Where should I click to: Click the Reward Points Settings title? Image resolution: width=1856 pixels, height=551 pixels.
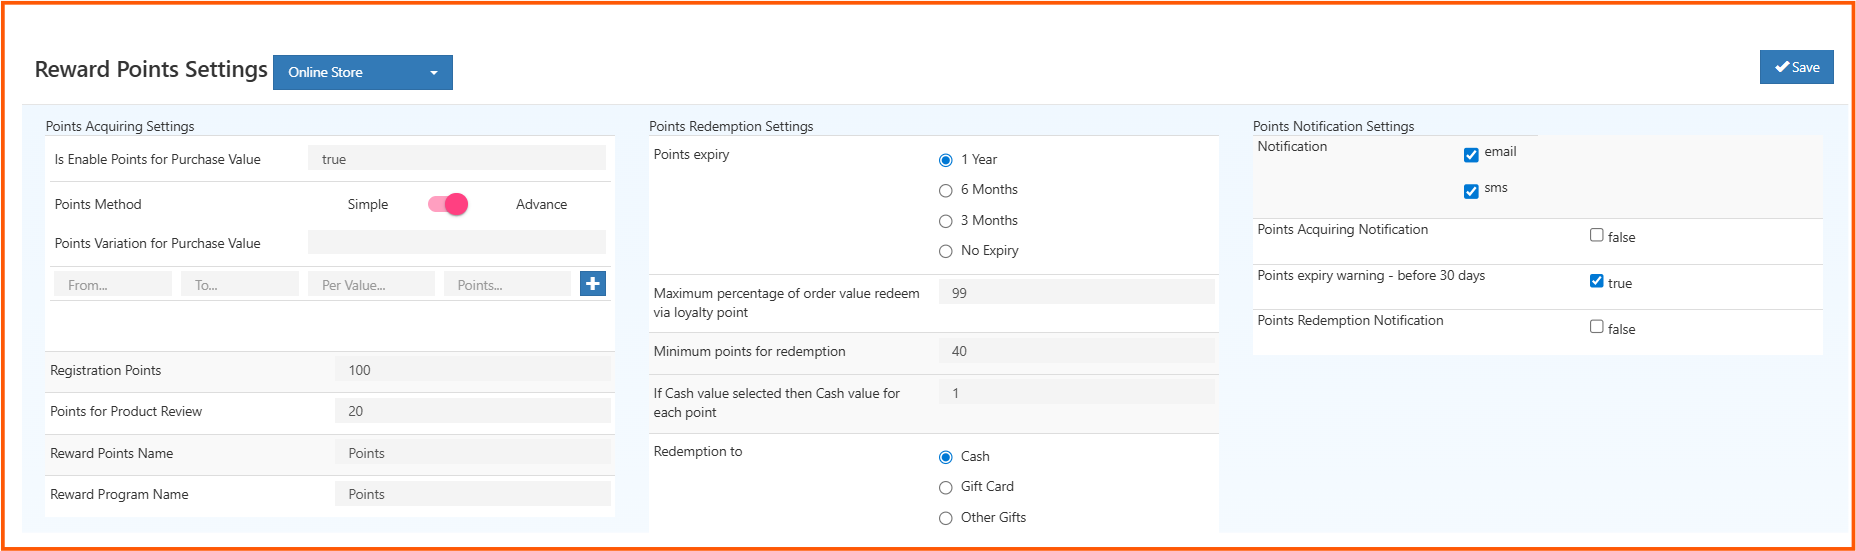pos(151,69)
